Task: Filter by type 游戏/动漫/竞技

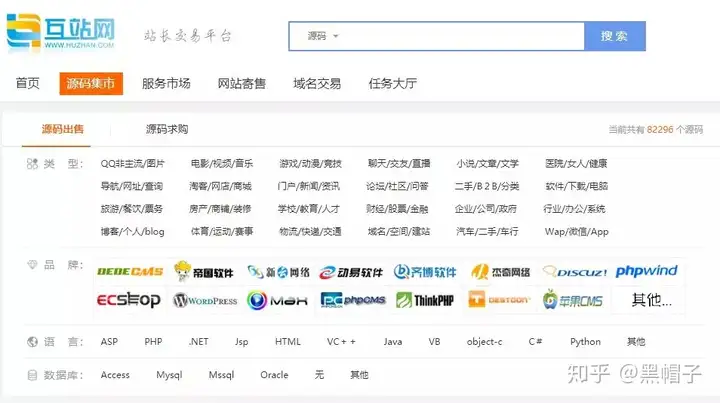Action: click(x=310, y=163)
